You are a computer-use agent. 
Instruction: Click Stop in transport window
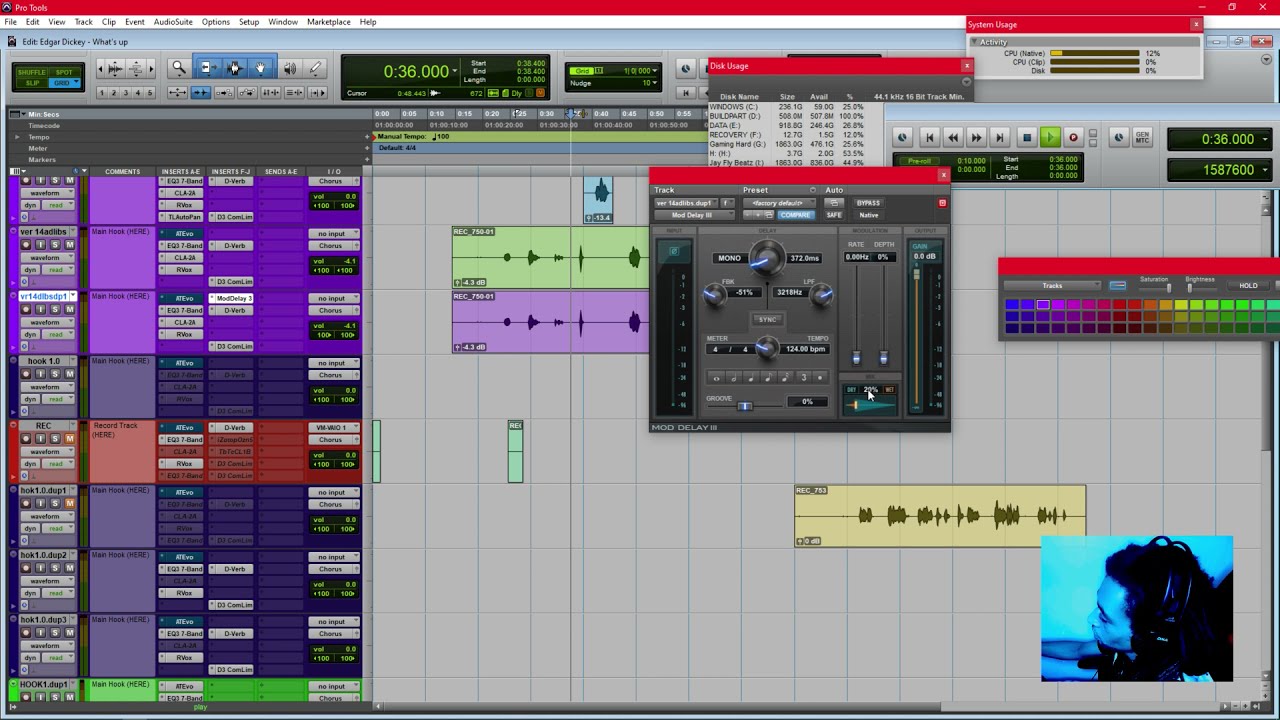pyautogui.click(x=1026, y=138)
